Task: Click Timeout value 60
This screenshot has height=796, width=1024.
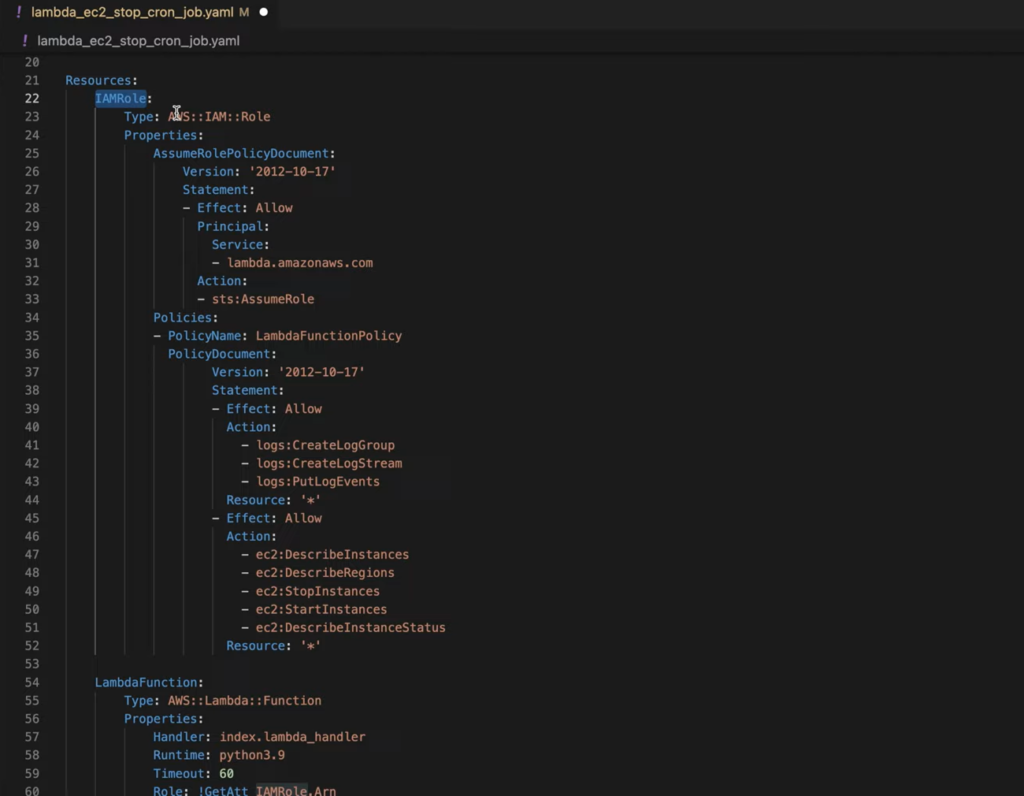Action: pyautogui.click(x=227, y=774)
